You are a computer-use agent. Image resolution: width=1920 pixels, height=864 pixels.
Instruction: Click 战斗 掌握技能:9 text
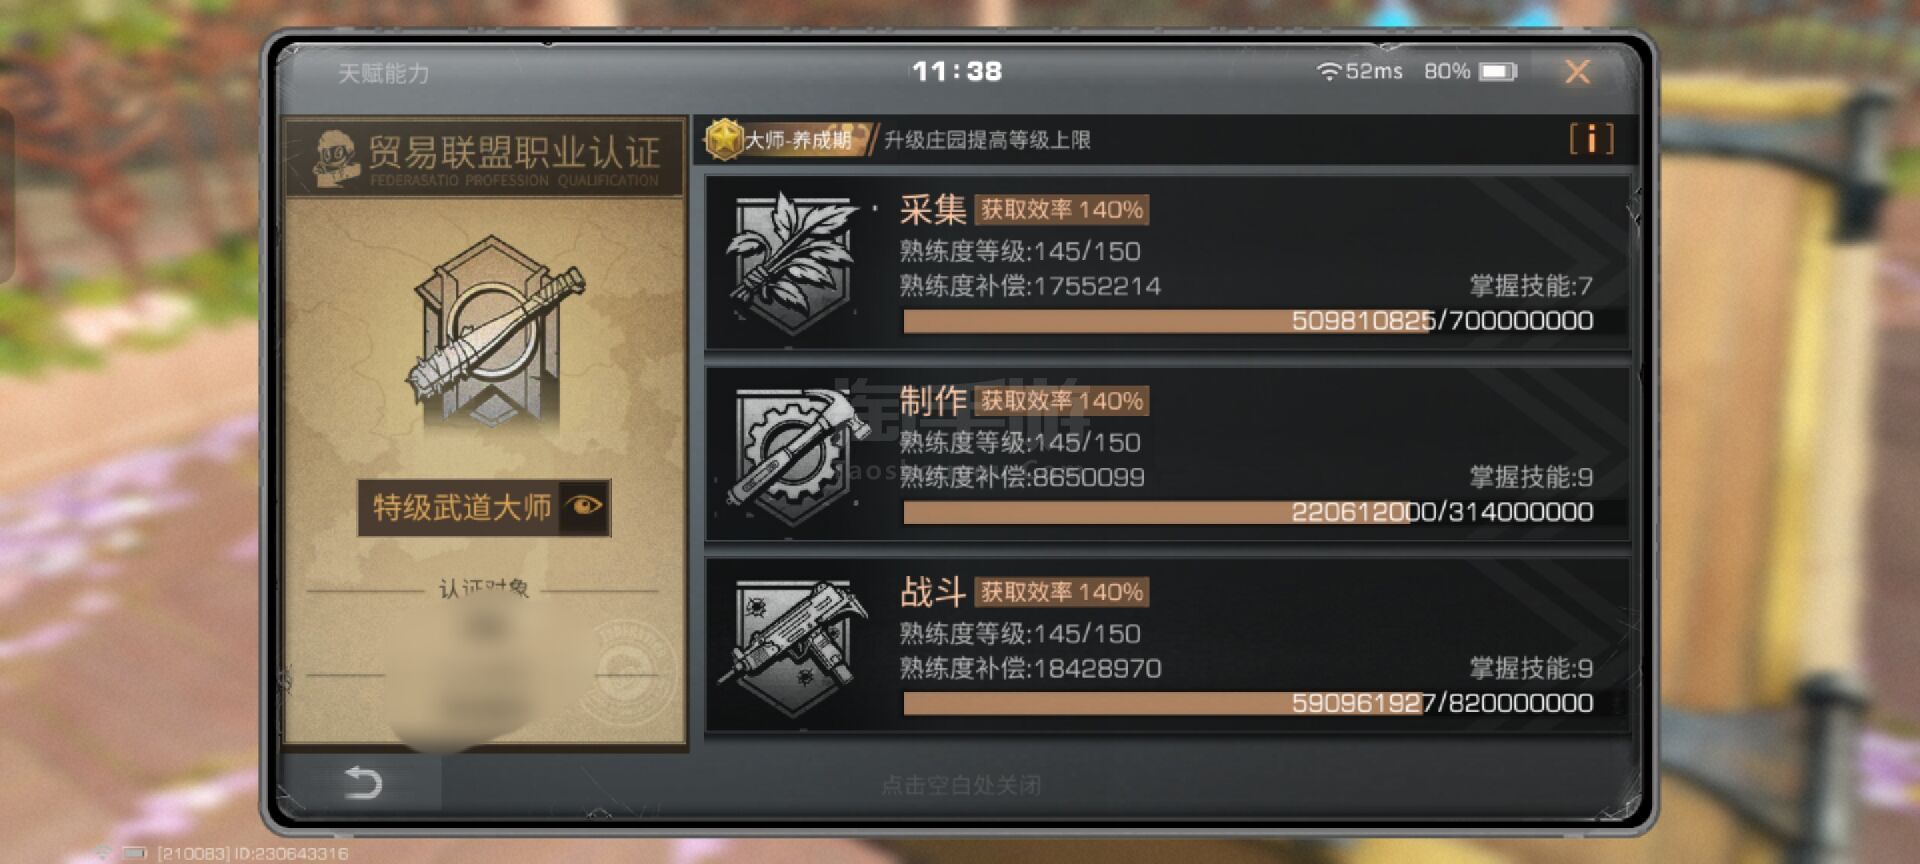click(1531, 668)
